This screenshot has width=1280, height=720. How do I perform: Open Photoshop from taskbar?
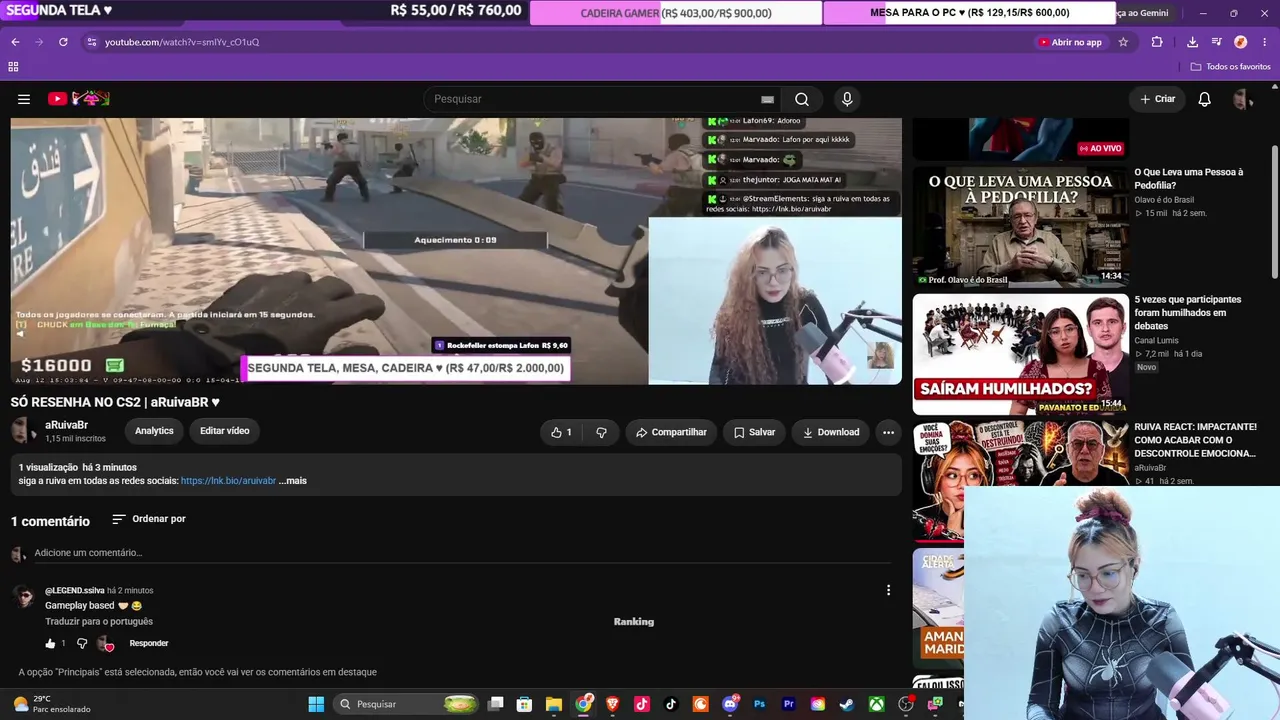(x=759, y=704)
